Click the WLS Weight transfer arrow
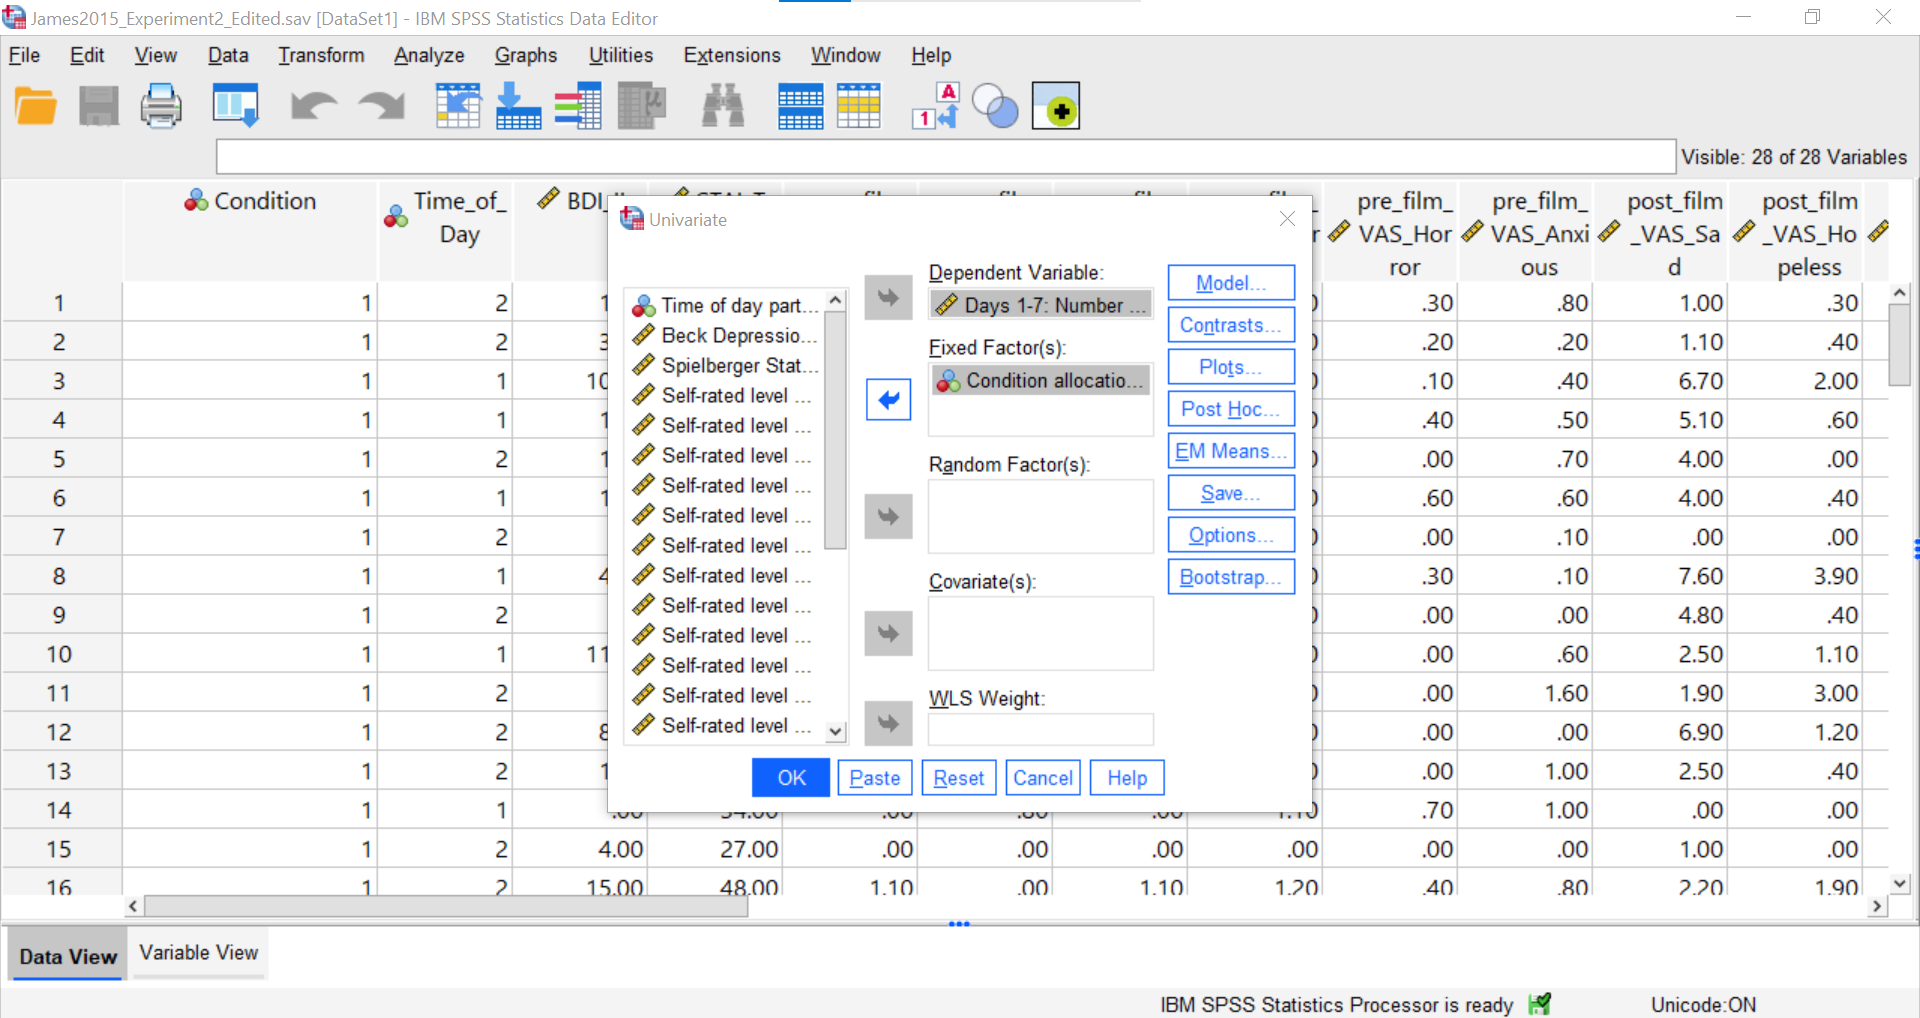The width and height of the screenshot is (1920, 1018). click(888, 722)
